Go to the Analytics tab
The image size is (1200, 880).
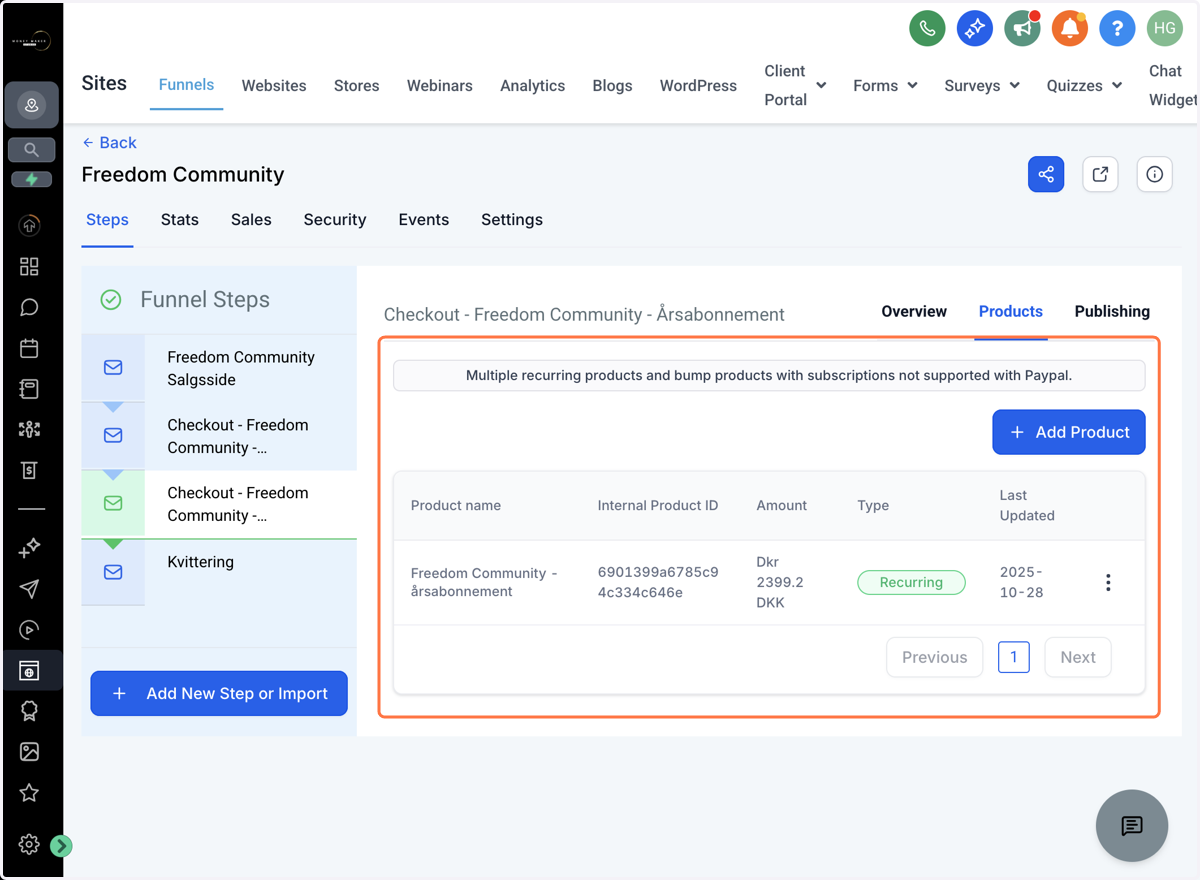tap(533, 86)
